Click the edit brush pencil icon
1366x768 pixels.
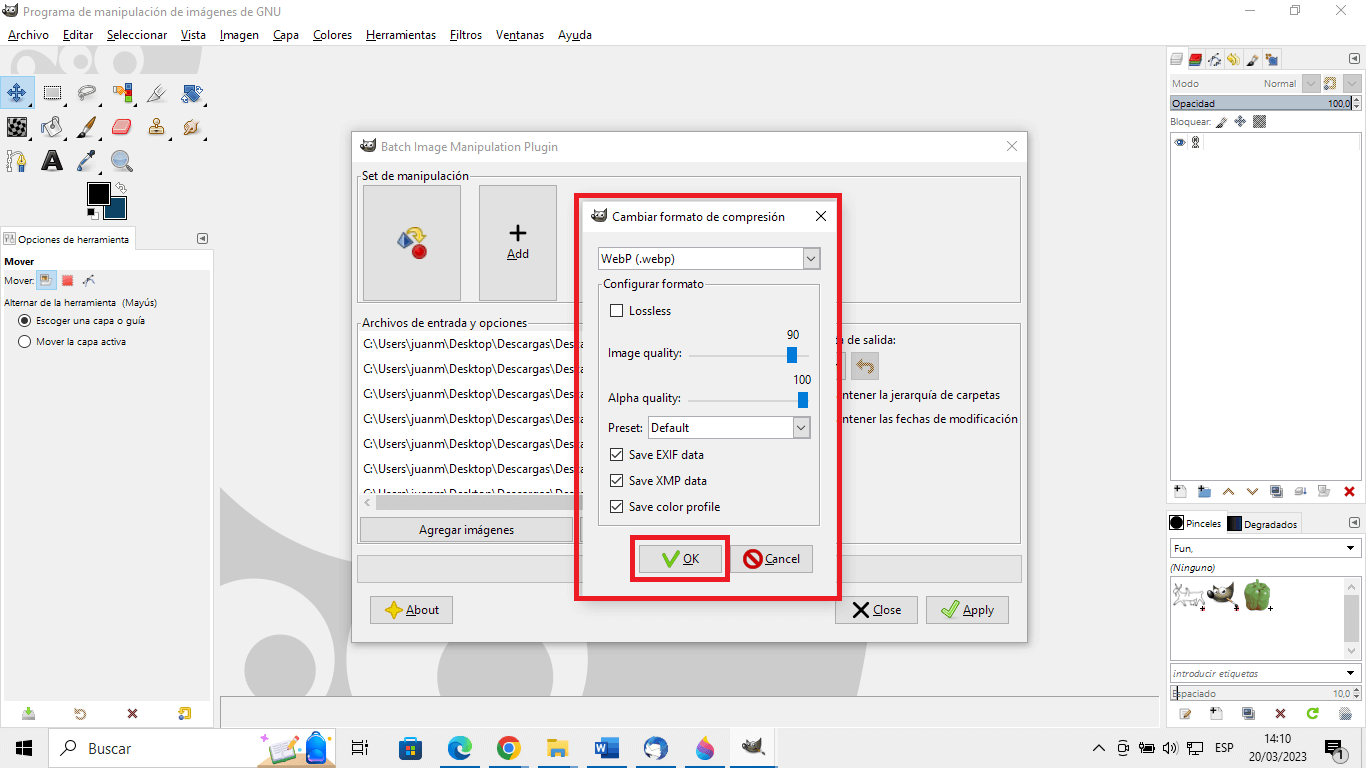(1185, 714)
